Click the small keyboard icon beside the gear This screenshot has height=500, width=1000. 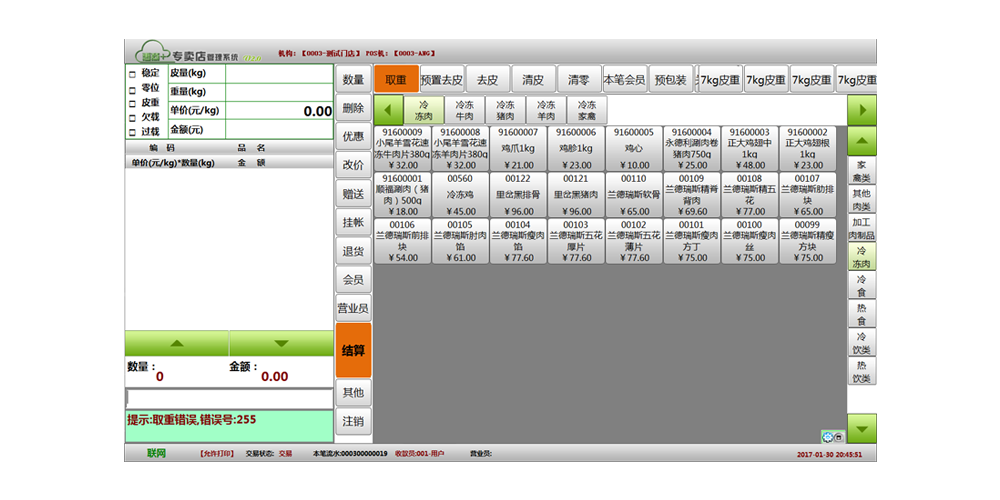(839, 438)
